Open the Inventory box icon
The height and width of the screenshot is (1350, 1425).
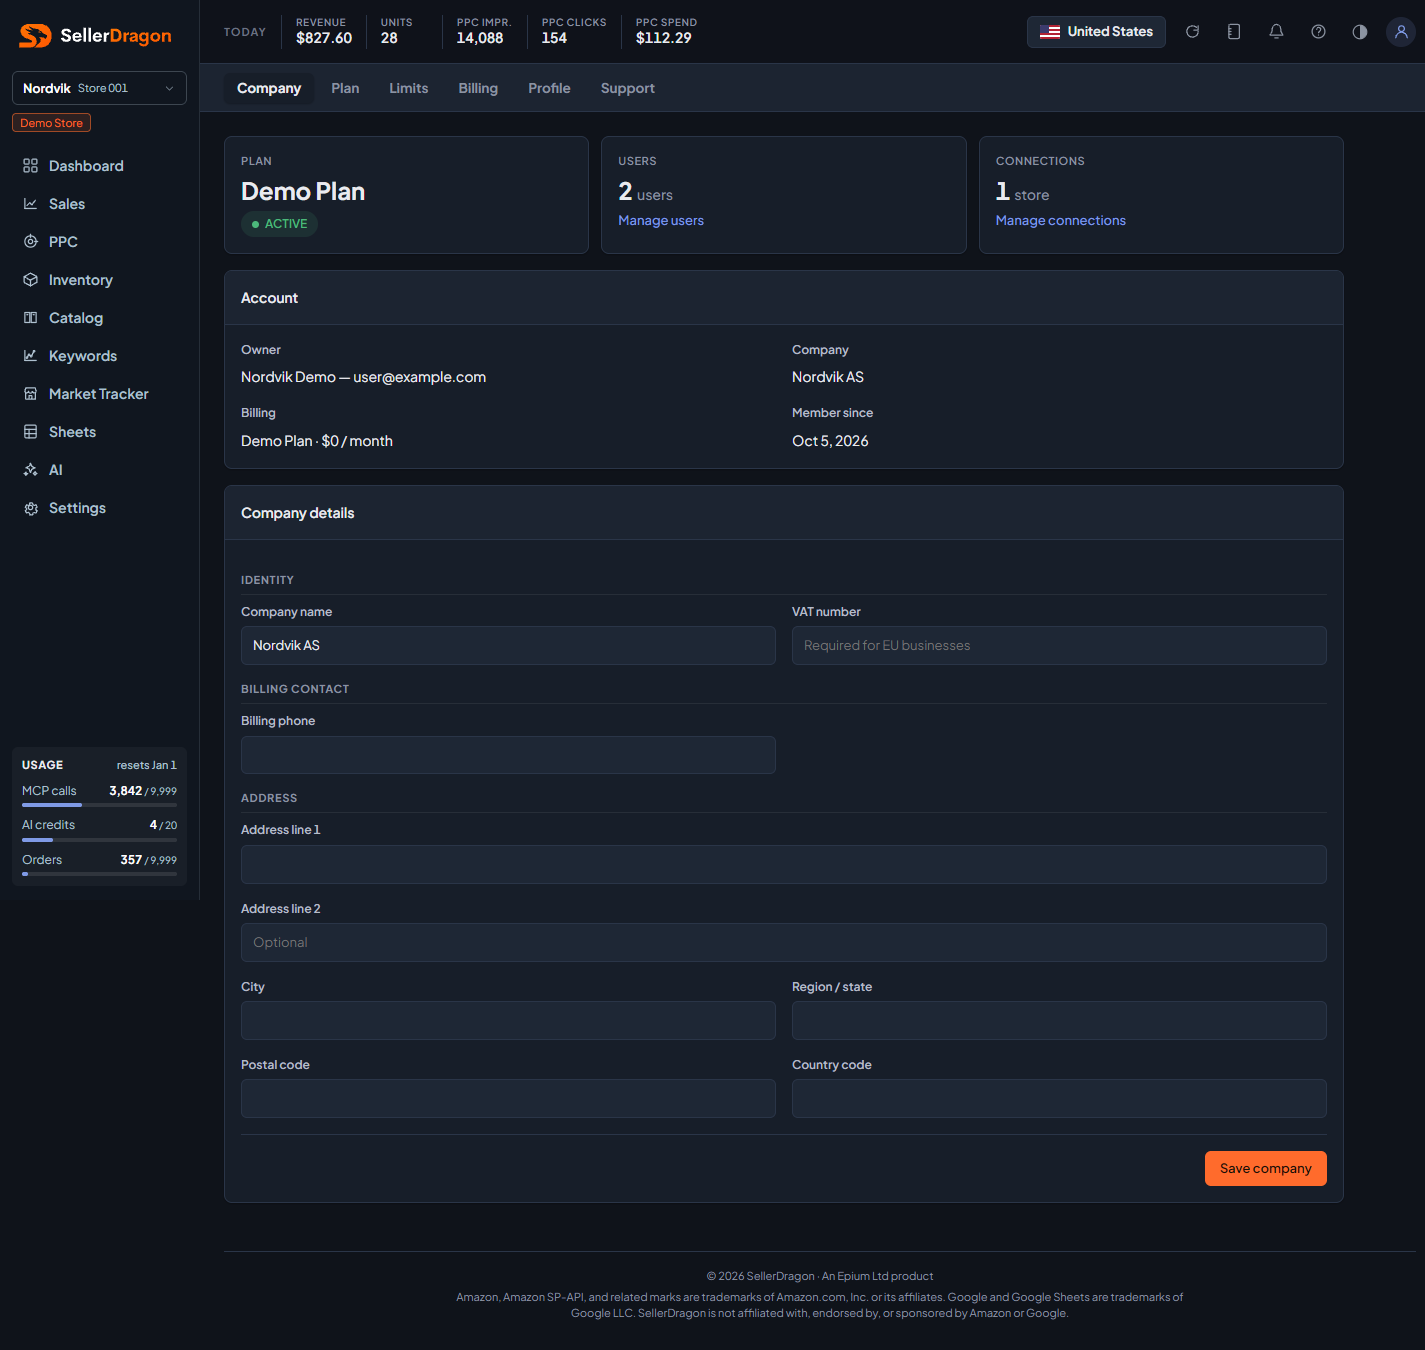[x=31, y=280]
